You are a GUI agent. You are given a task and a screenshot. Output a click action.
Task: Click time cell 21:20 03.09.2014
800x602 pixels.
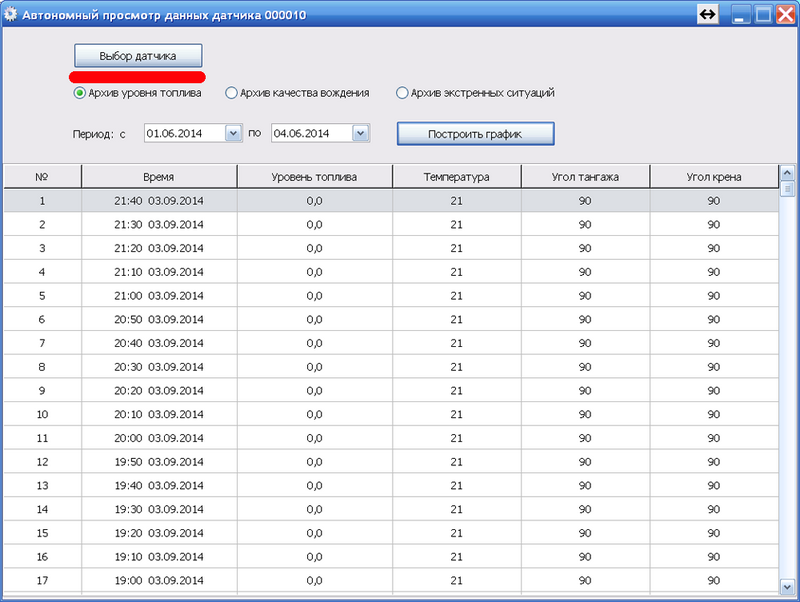tap(159, 248)
